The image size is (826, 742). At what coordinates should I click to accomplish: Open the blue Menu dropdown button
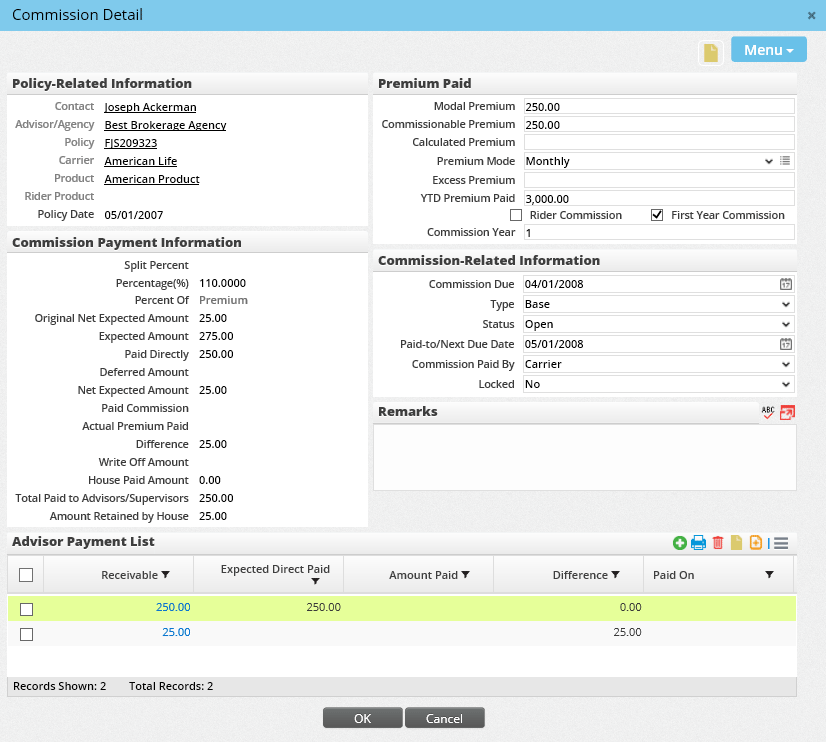point(768,50)
